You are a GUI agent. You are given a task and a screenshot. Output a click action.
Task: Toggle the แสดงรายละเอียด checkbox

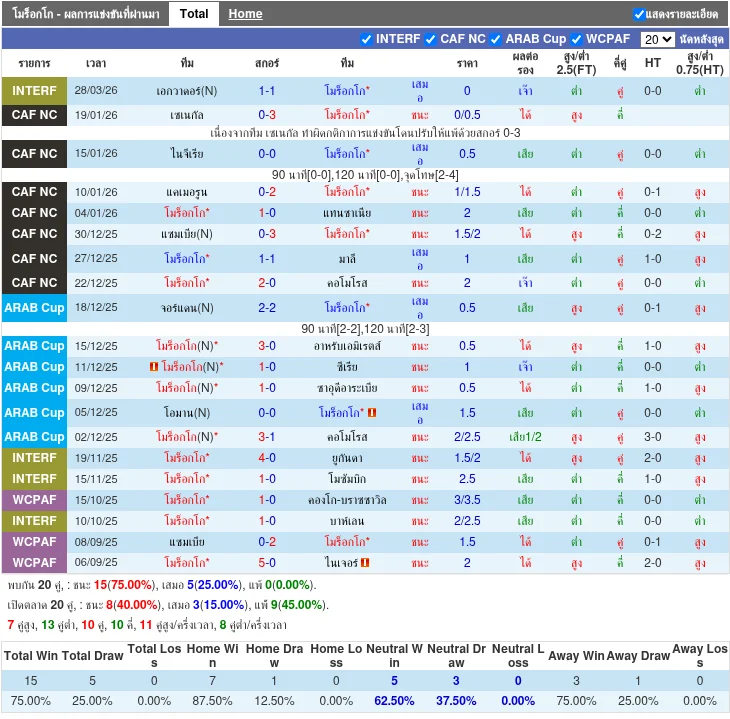tap(639, 14)
